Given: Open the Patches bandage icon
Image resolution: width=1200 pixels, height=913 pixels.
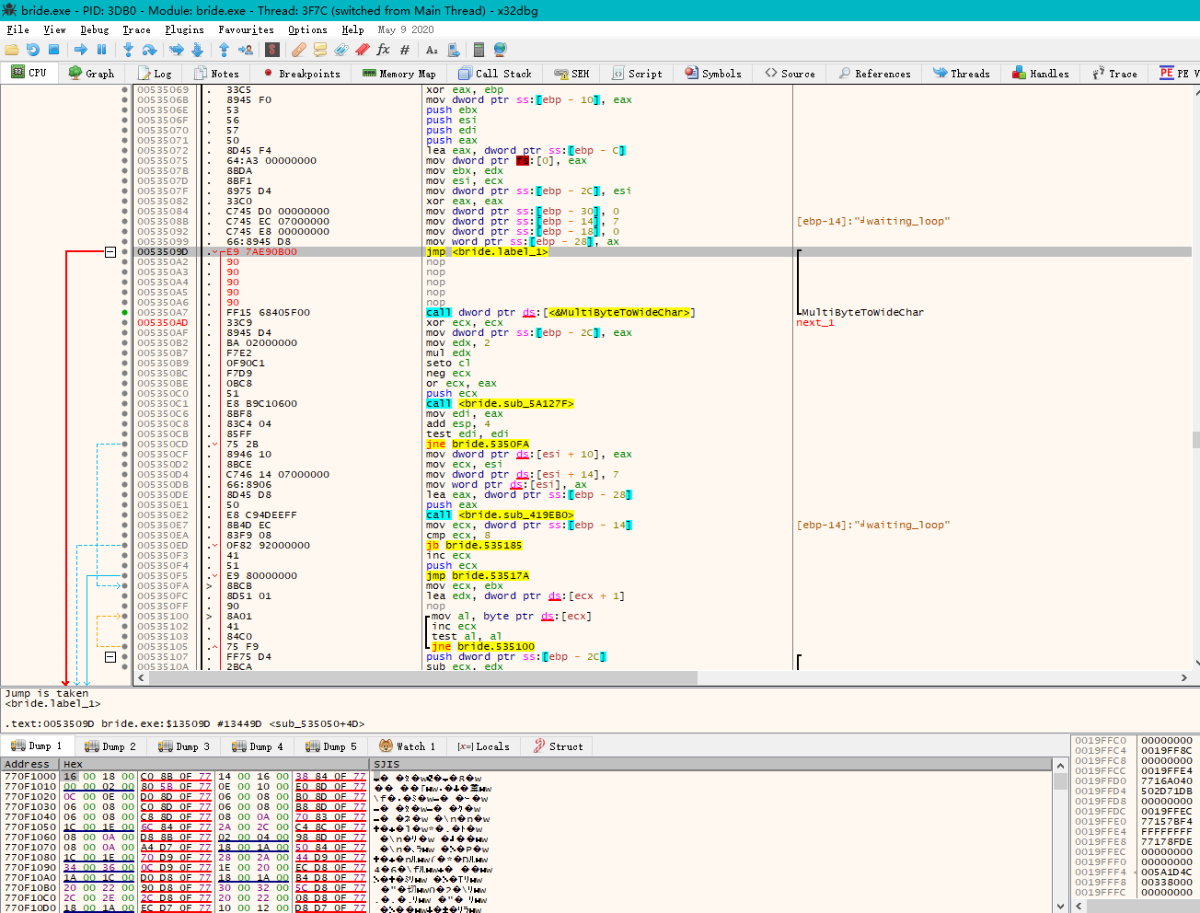Looking at the screenshot, I should click(x=299, y=49).
